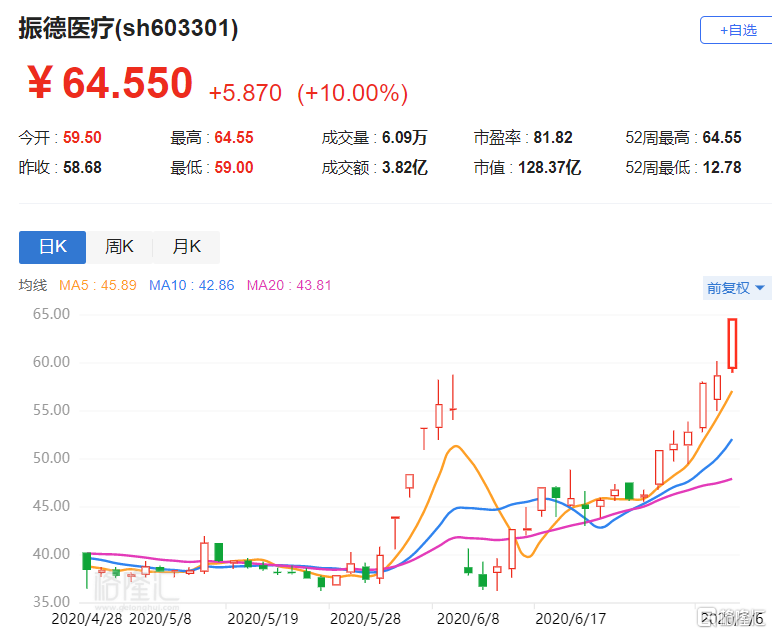This screenshot has width=772, height=634.
Task: Click y-axis label 55.00
Action: click(52, 410)
